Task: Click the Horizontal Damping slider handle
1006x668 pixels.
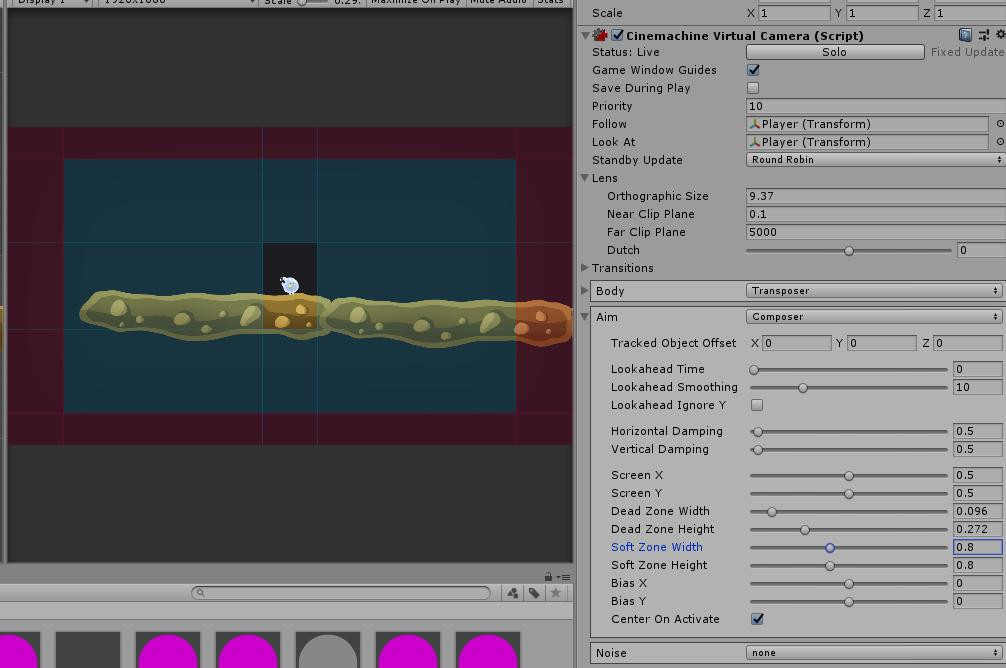Action: tap(758, 432)
